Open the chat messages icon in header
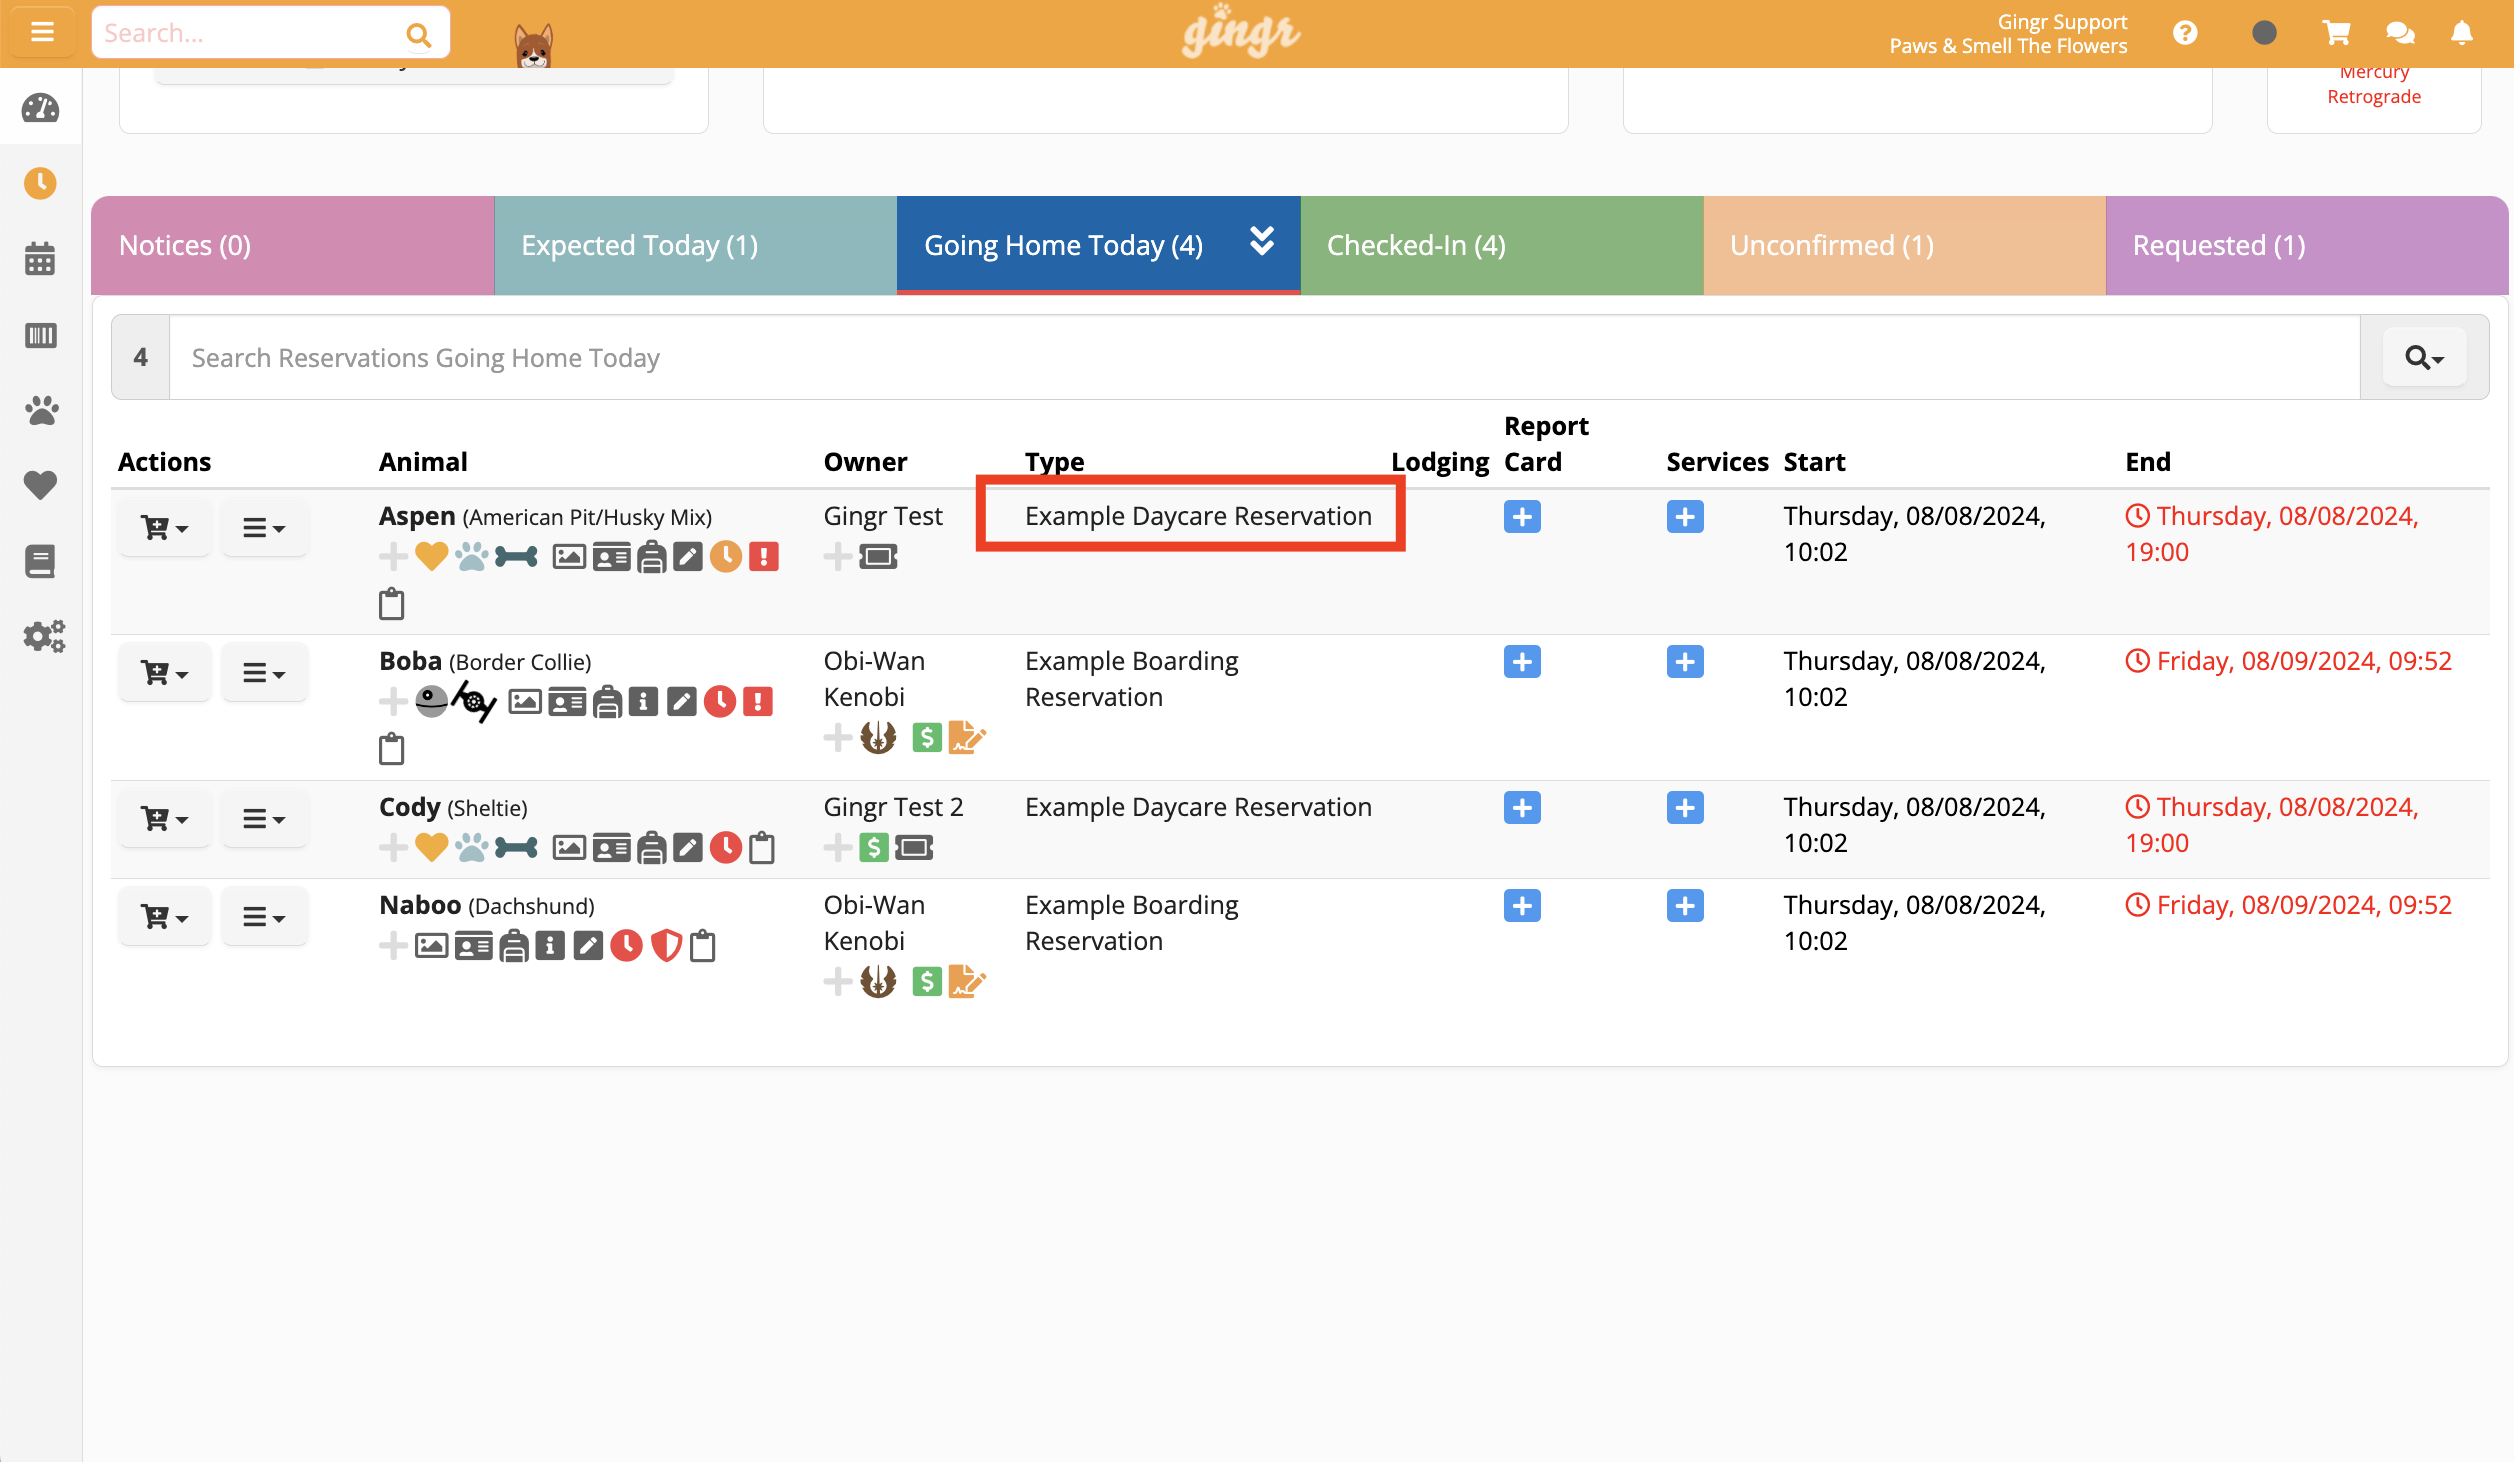2514x1462 pixels. point(2400,33)
